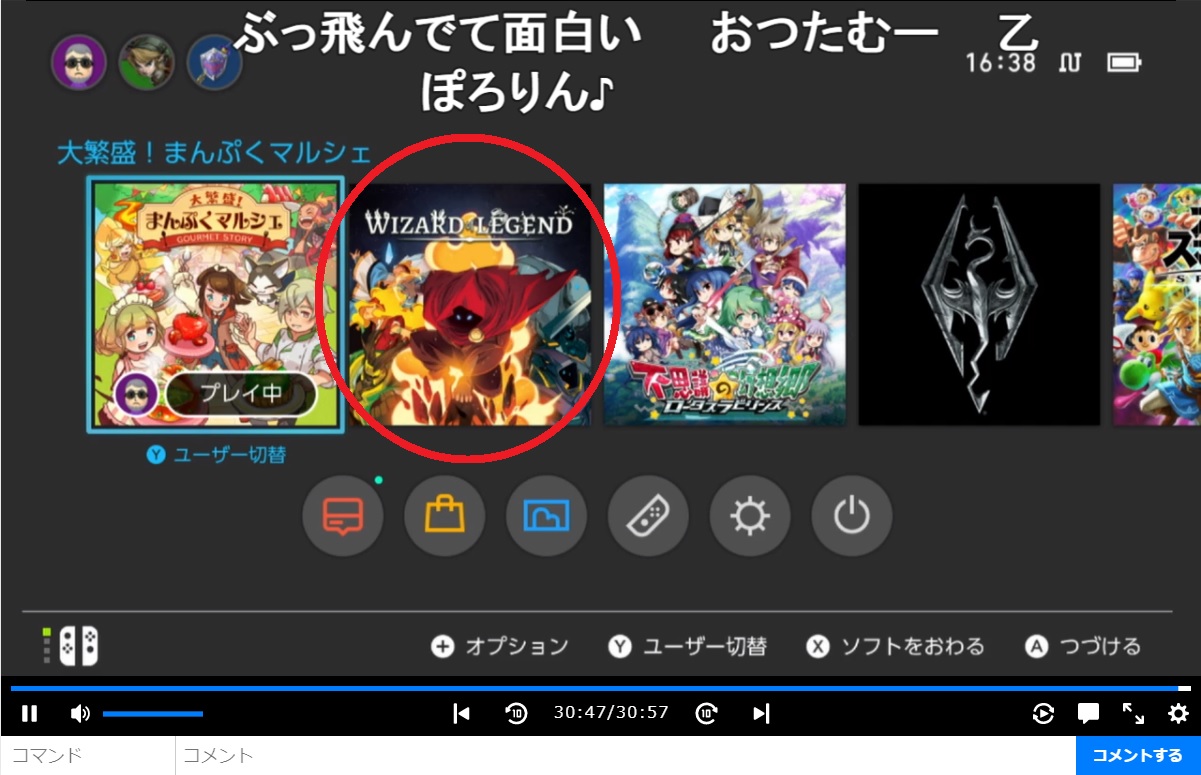Click the コメントする button
Screen dimensions: 1201x775
click(1138, 755)
